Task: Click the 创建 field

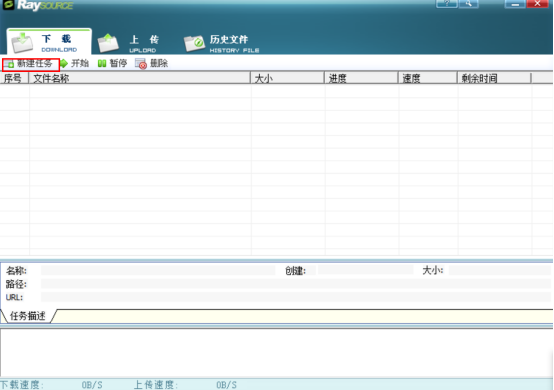Action: tap(365, 270)
